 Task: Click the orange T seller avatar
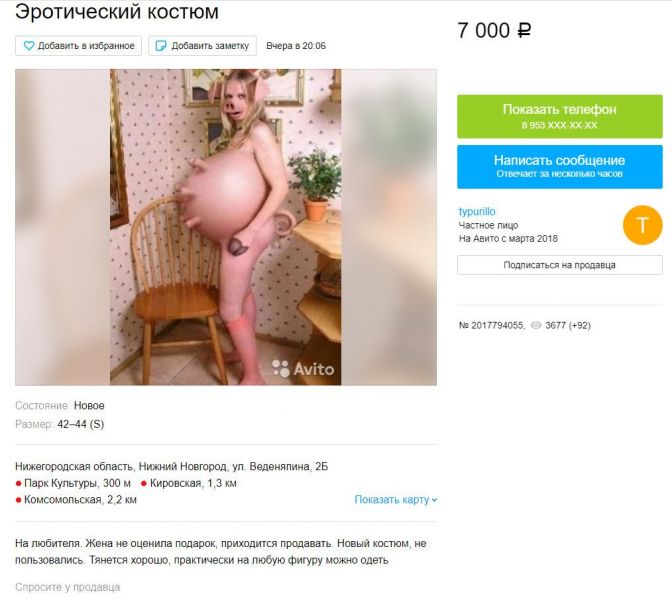coord(642,225)
